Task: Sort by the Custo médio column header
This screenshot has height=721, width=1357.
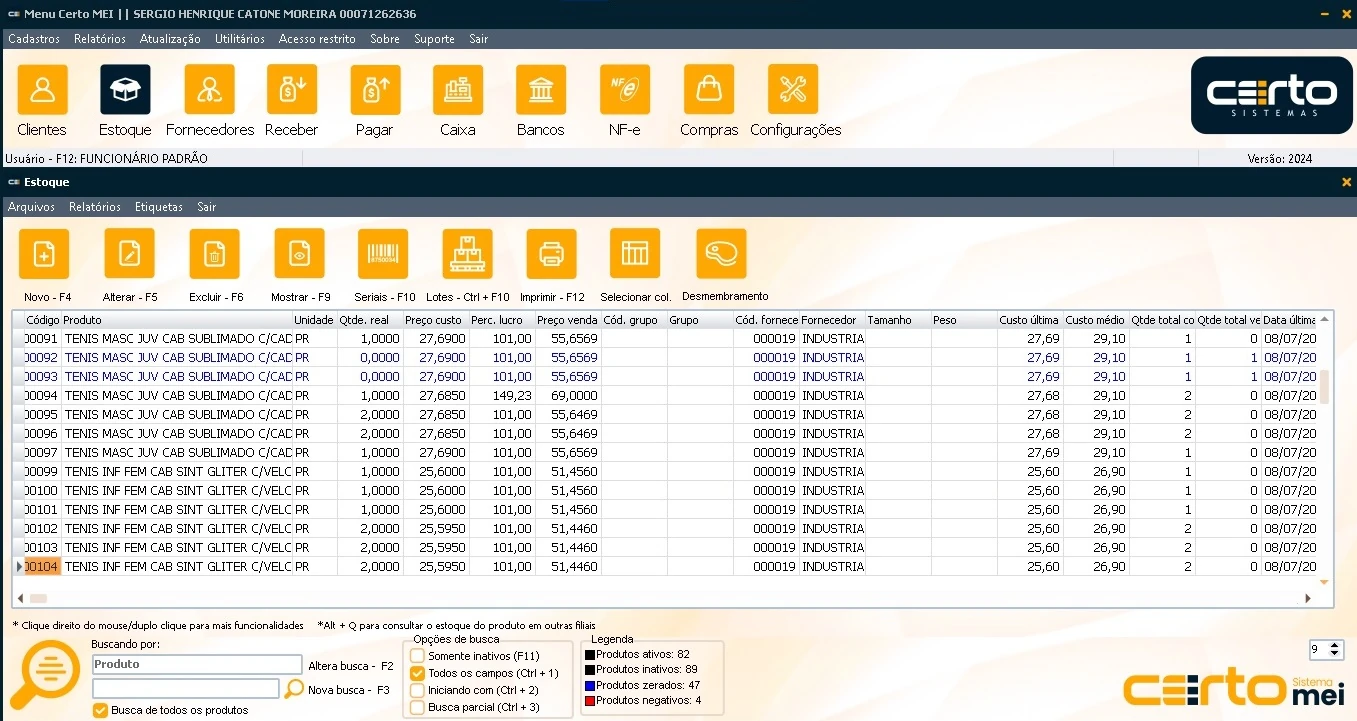Action: [1095, 320]
